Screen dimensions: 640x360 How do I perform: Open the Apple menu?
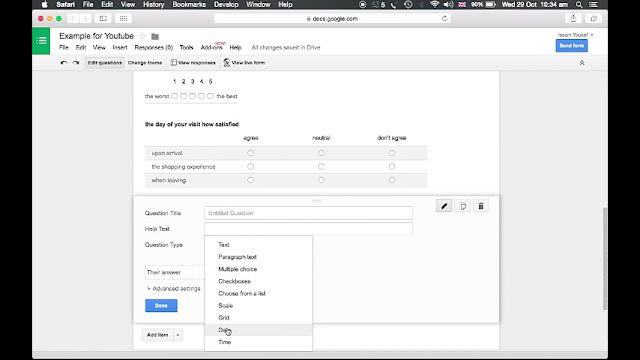pos(44,4)
